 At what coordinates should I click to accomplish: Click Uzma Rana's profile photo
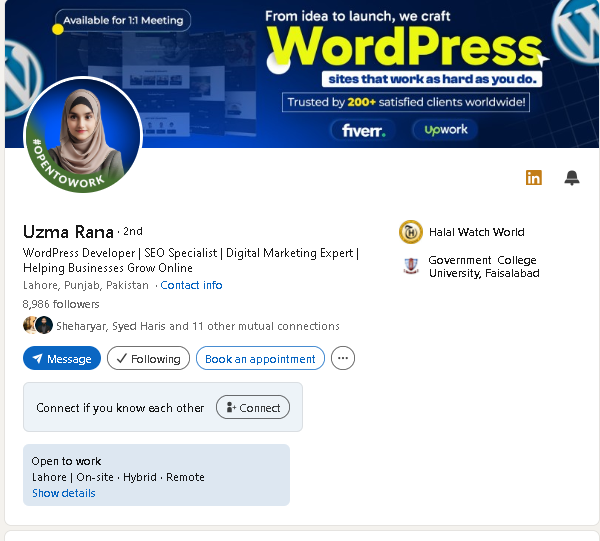(83, 135)
